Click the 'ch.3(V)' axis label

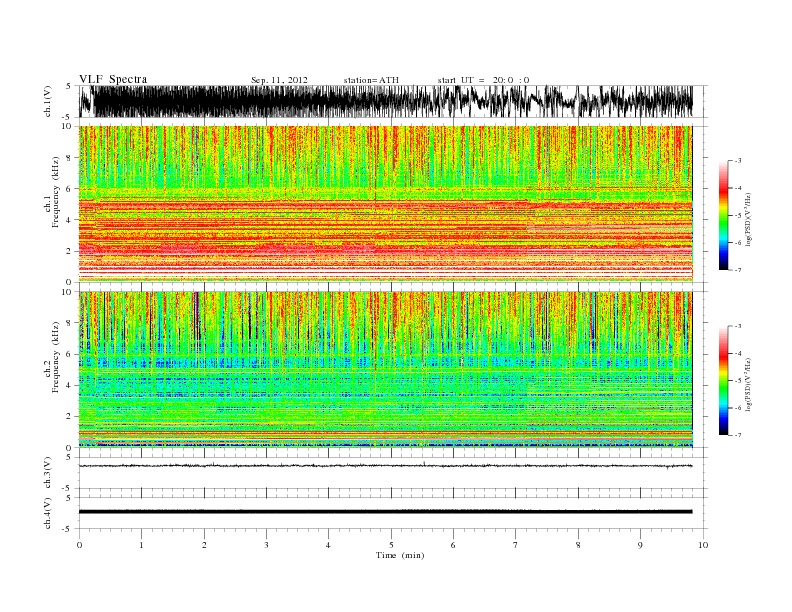(48, 472)
